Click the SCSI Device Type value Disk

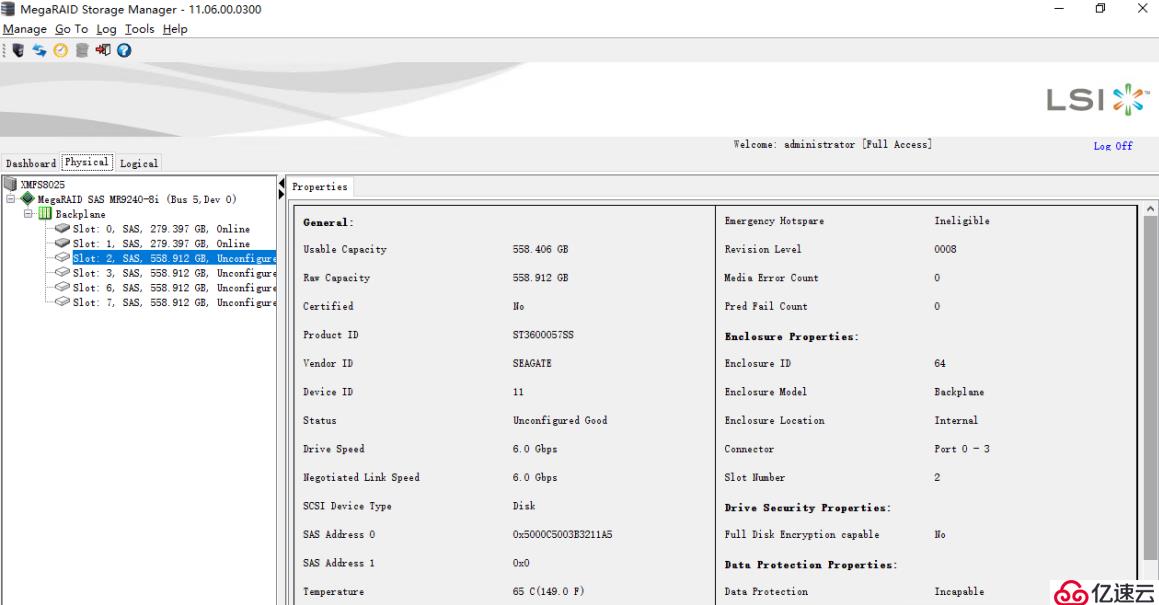(x=524, y=506)
